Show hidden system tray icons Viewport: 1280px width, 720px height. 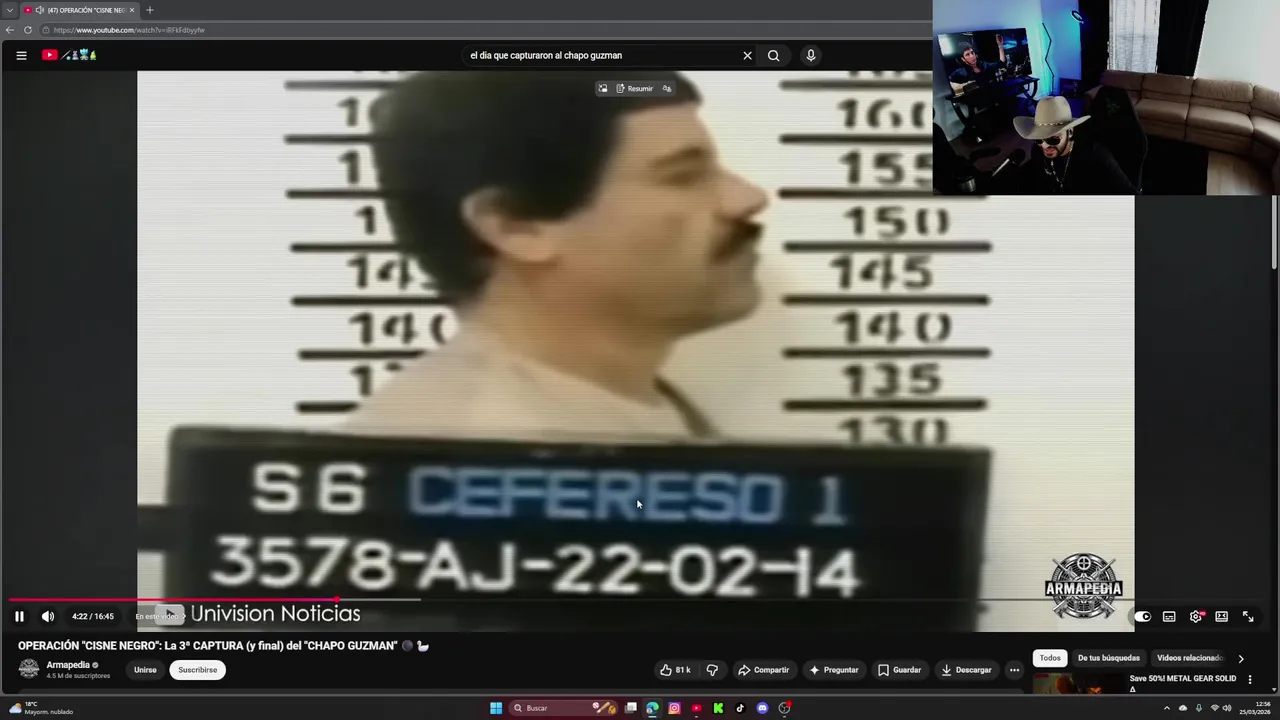point(1166,708)
